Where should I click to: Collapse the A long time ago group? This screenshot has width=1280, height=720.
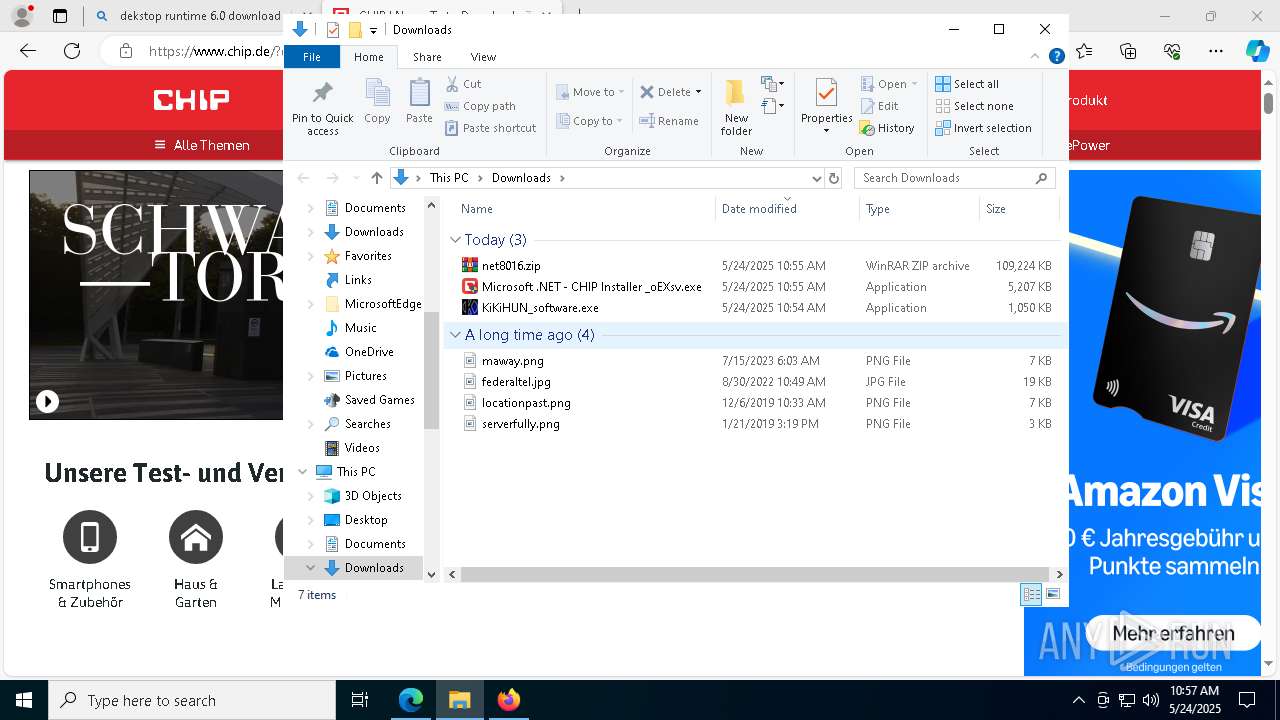(455, 335)
